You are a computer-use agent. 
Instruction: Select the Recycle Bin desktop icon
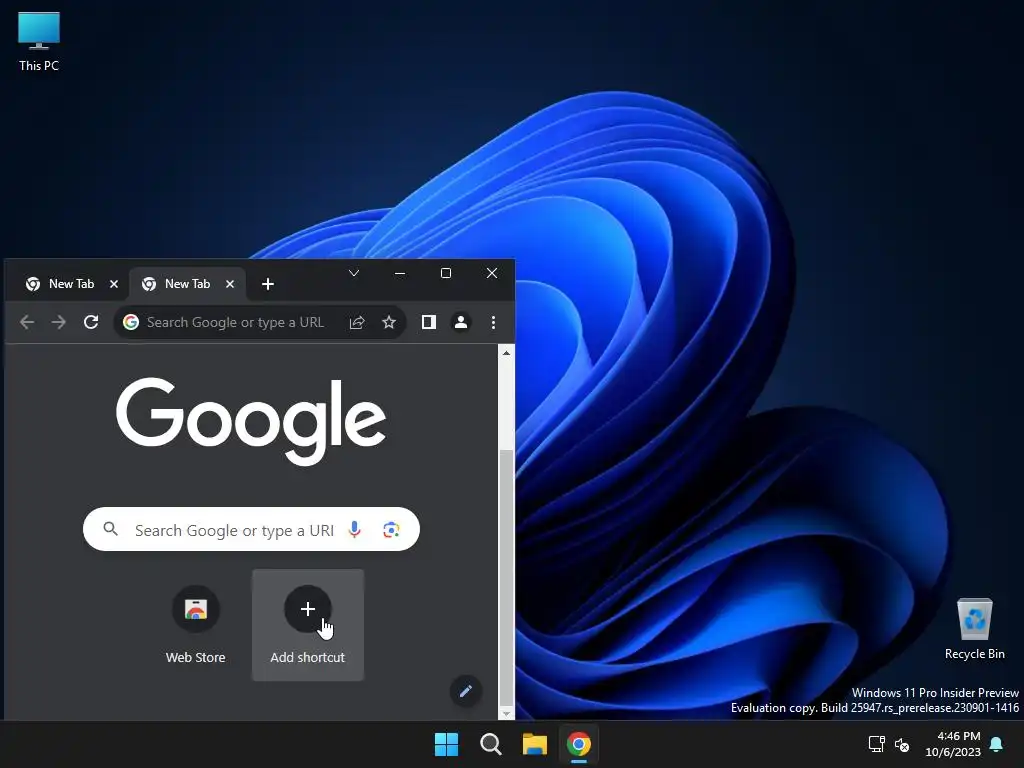click(x=974, y=628)
